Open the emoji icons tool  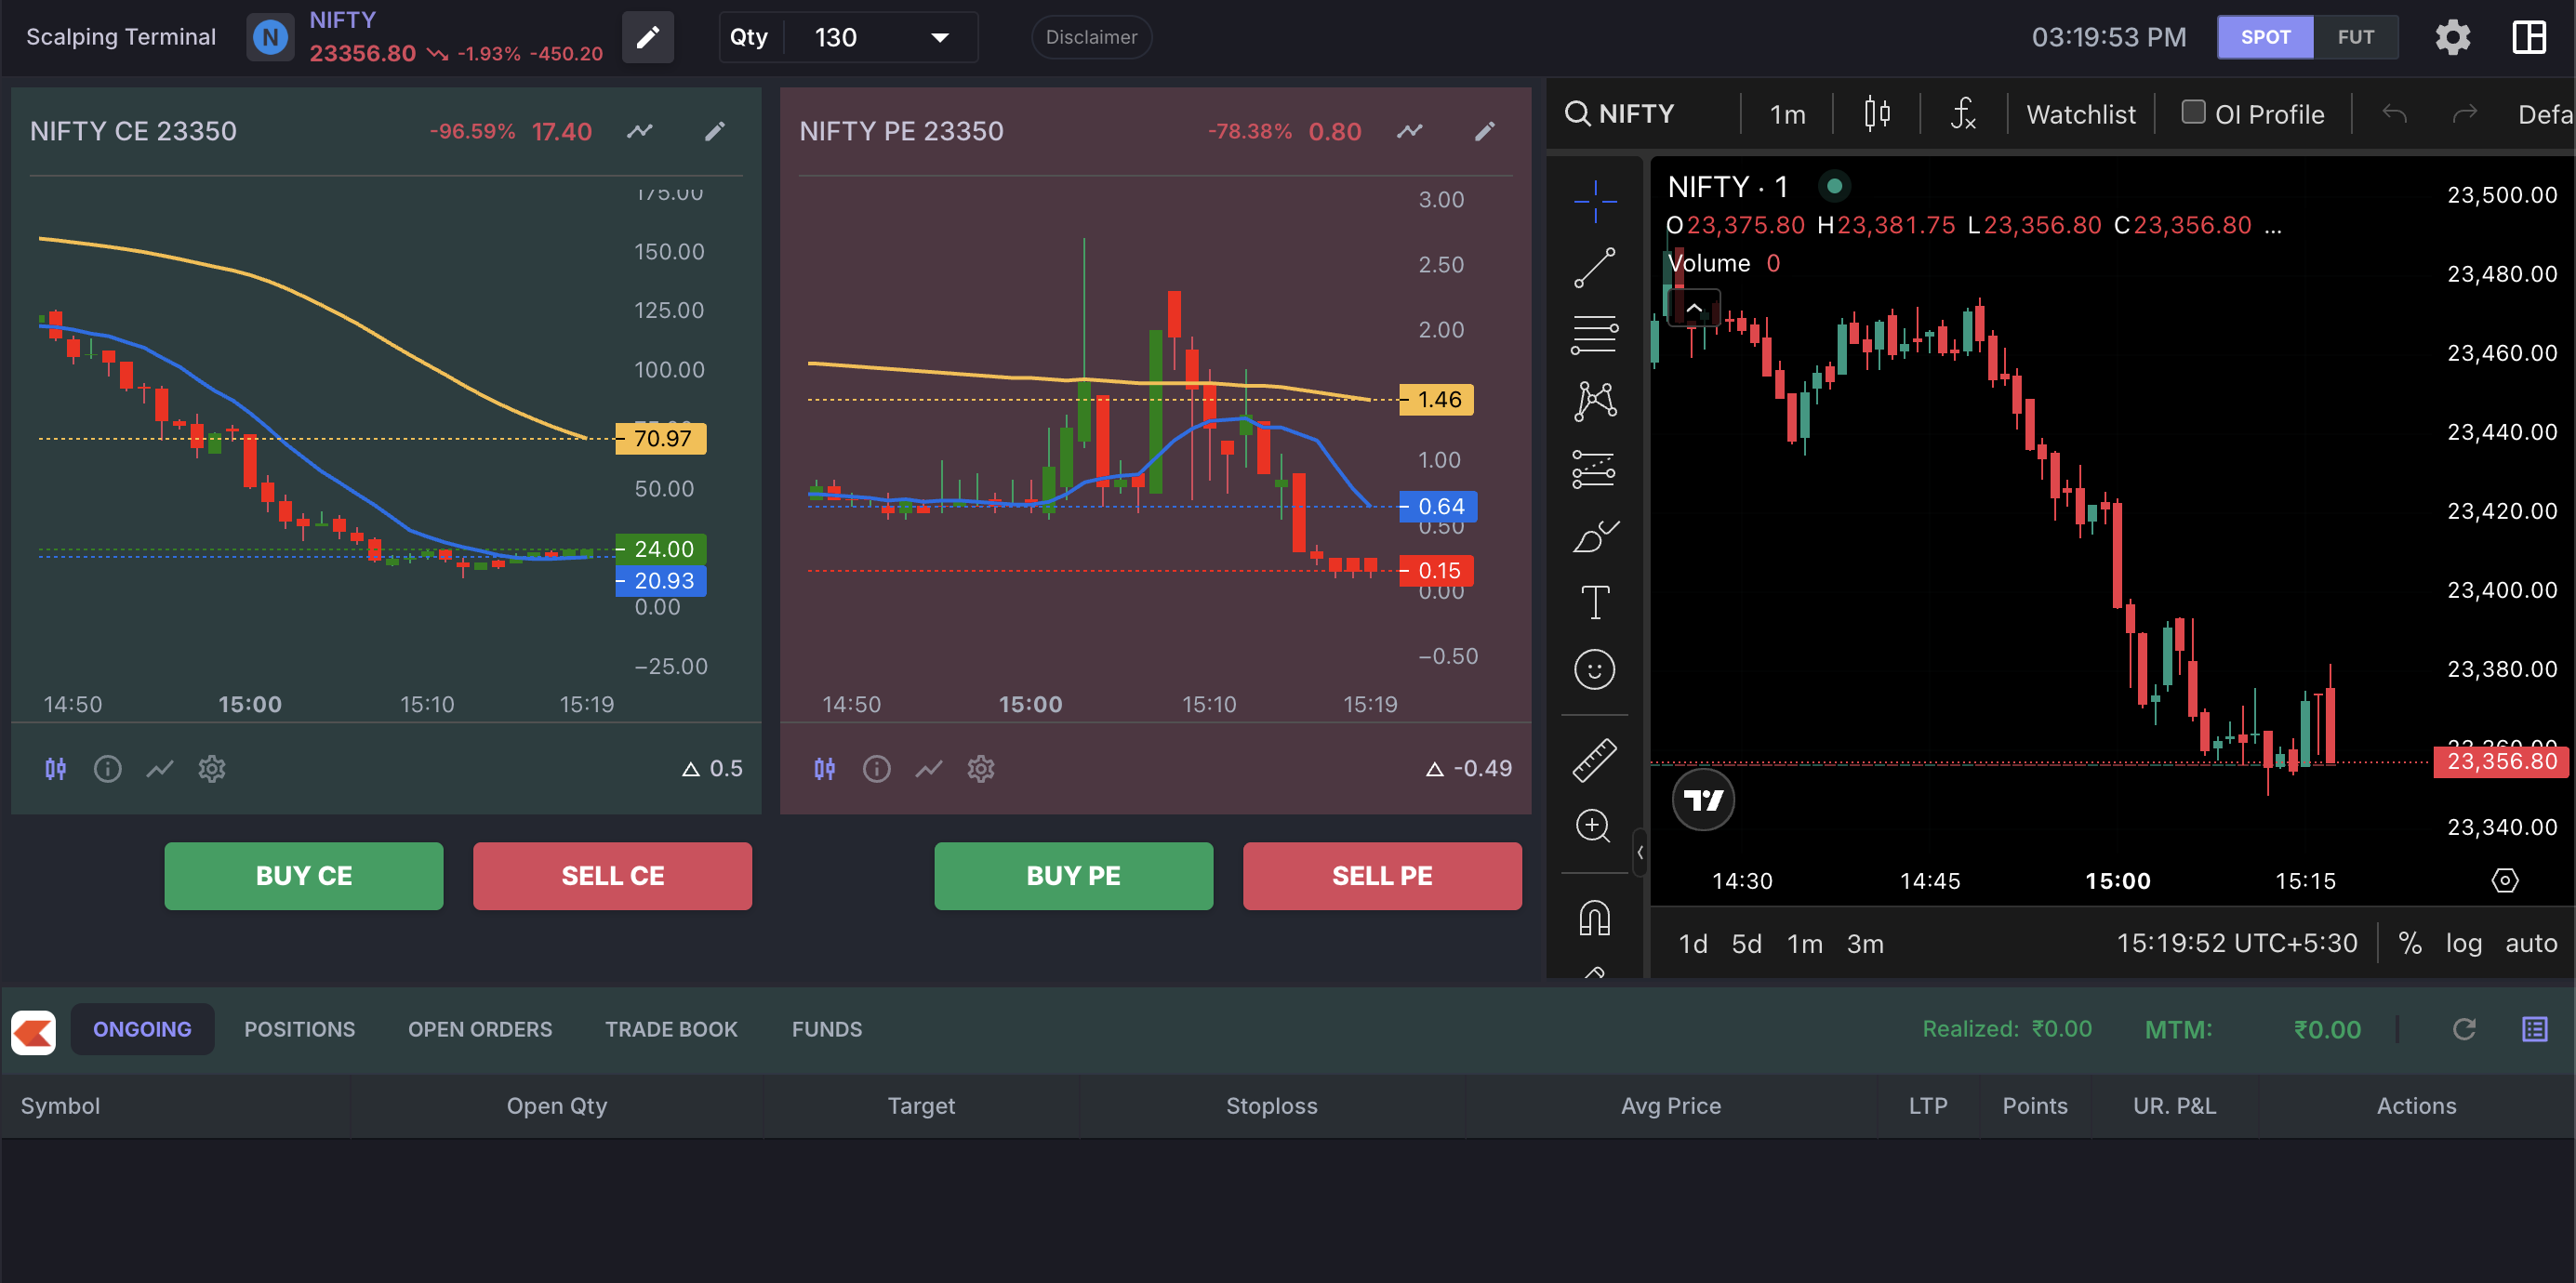pos(1595,669)
